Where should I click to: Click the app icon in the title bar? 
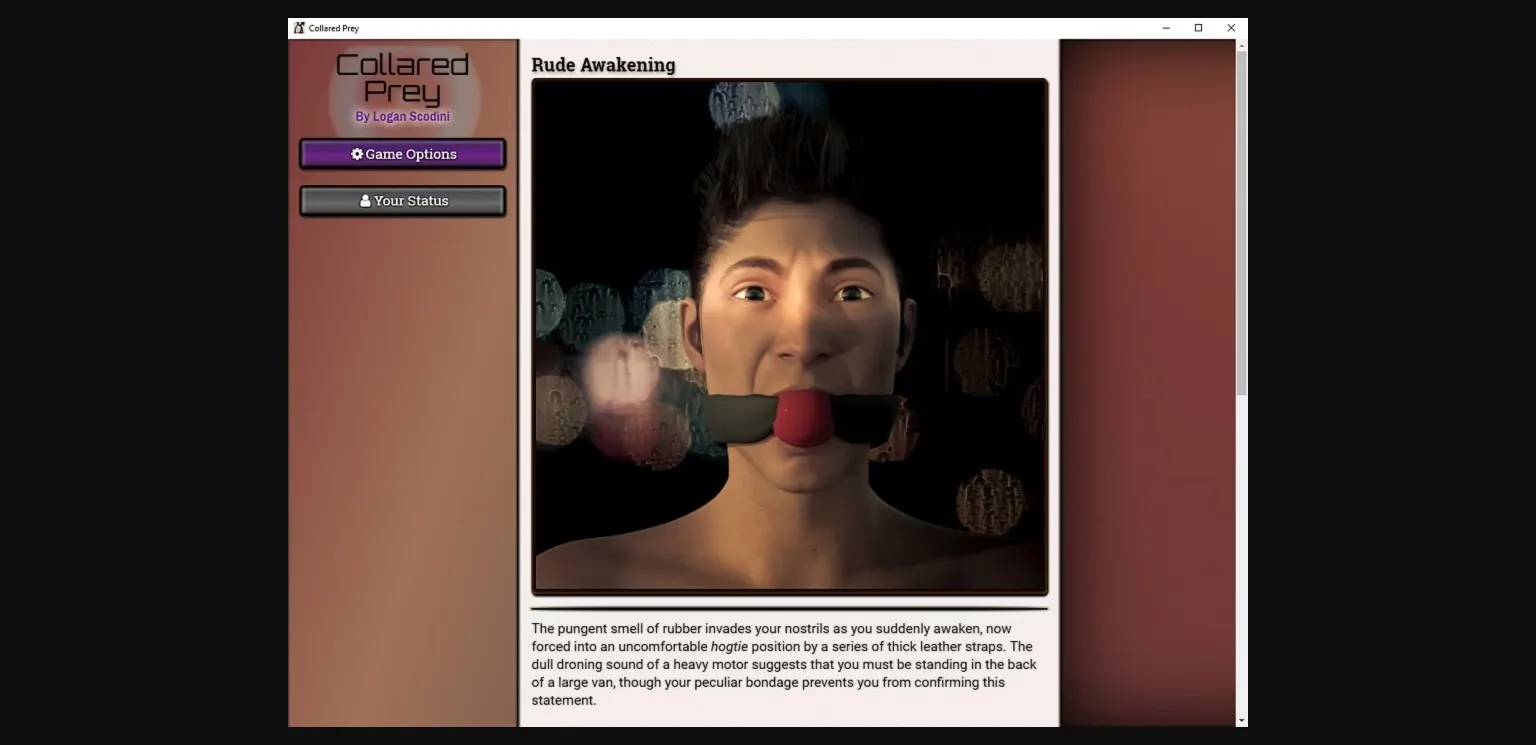click(x=298, y=28)
